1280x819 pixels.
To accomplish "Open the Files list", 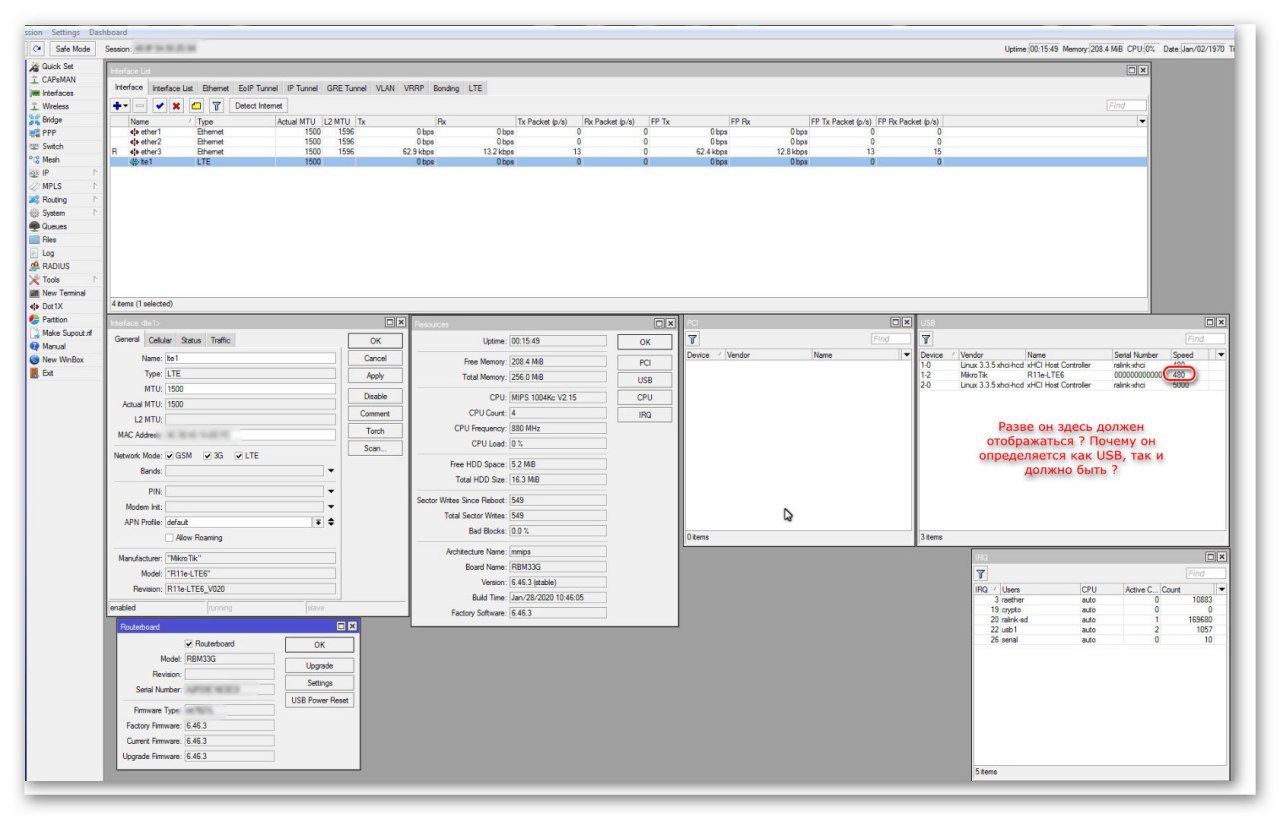I will (x=49, y=239).
